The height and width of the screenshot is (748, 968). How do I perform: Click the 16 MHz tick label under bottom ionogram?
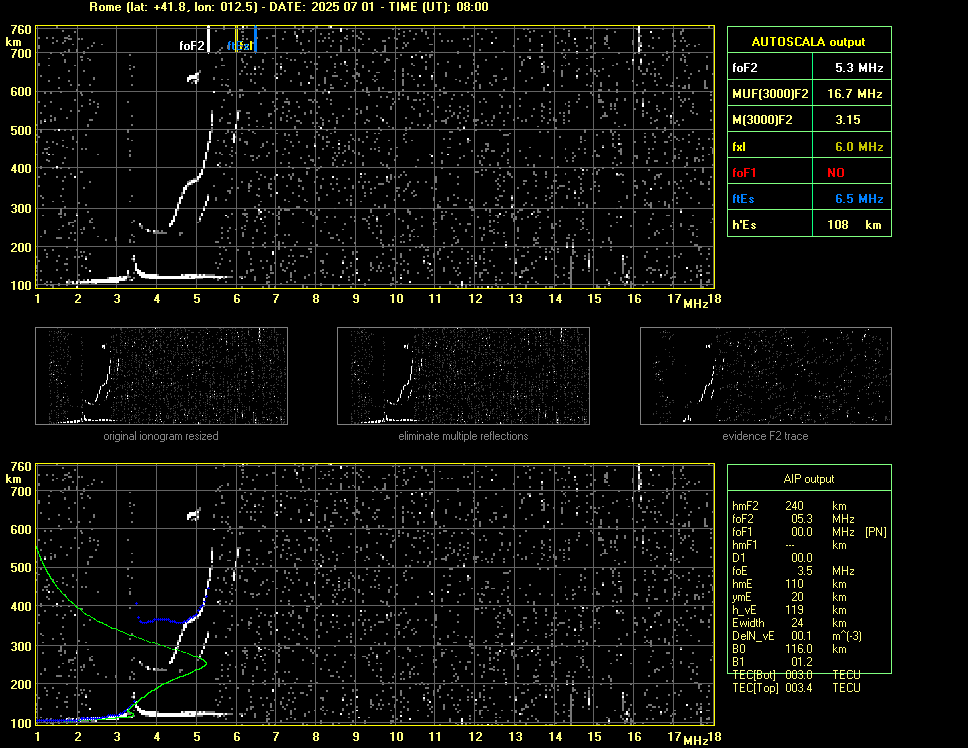(x=634, y=736)
